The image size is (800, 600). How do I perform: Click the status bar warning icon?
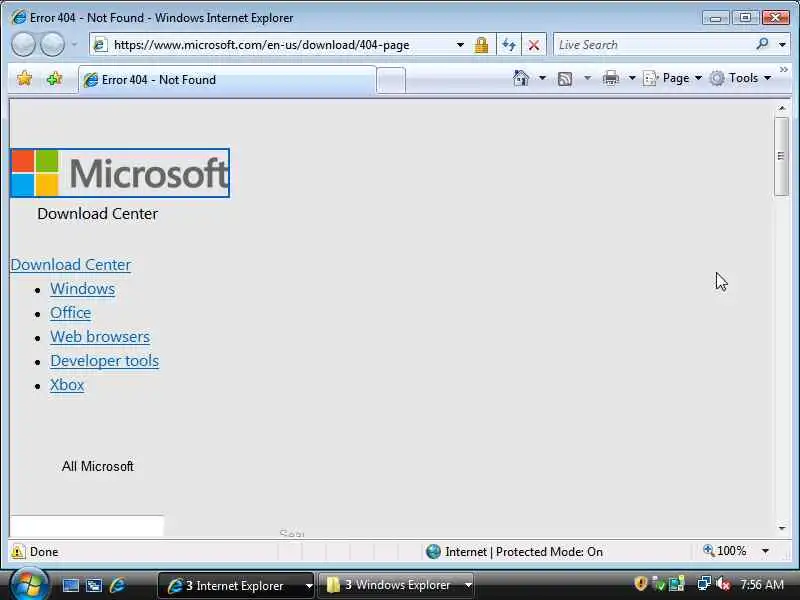point(17,552)
